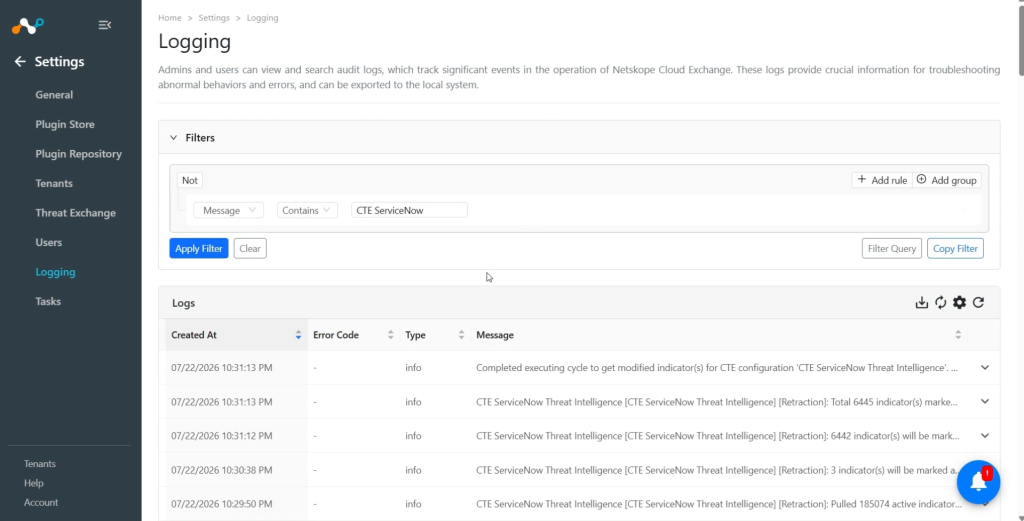
Task: Open Plugin Store page
Action: tap(65, 124)
